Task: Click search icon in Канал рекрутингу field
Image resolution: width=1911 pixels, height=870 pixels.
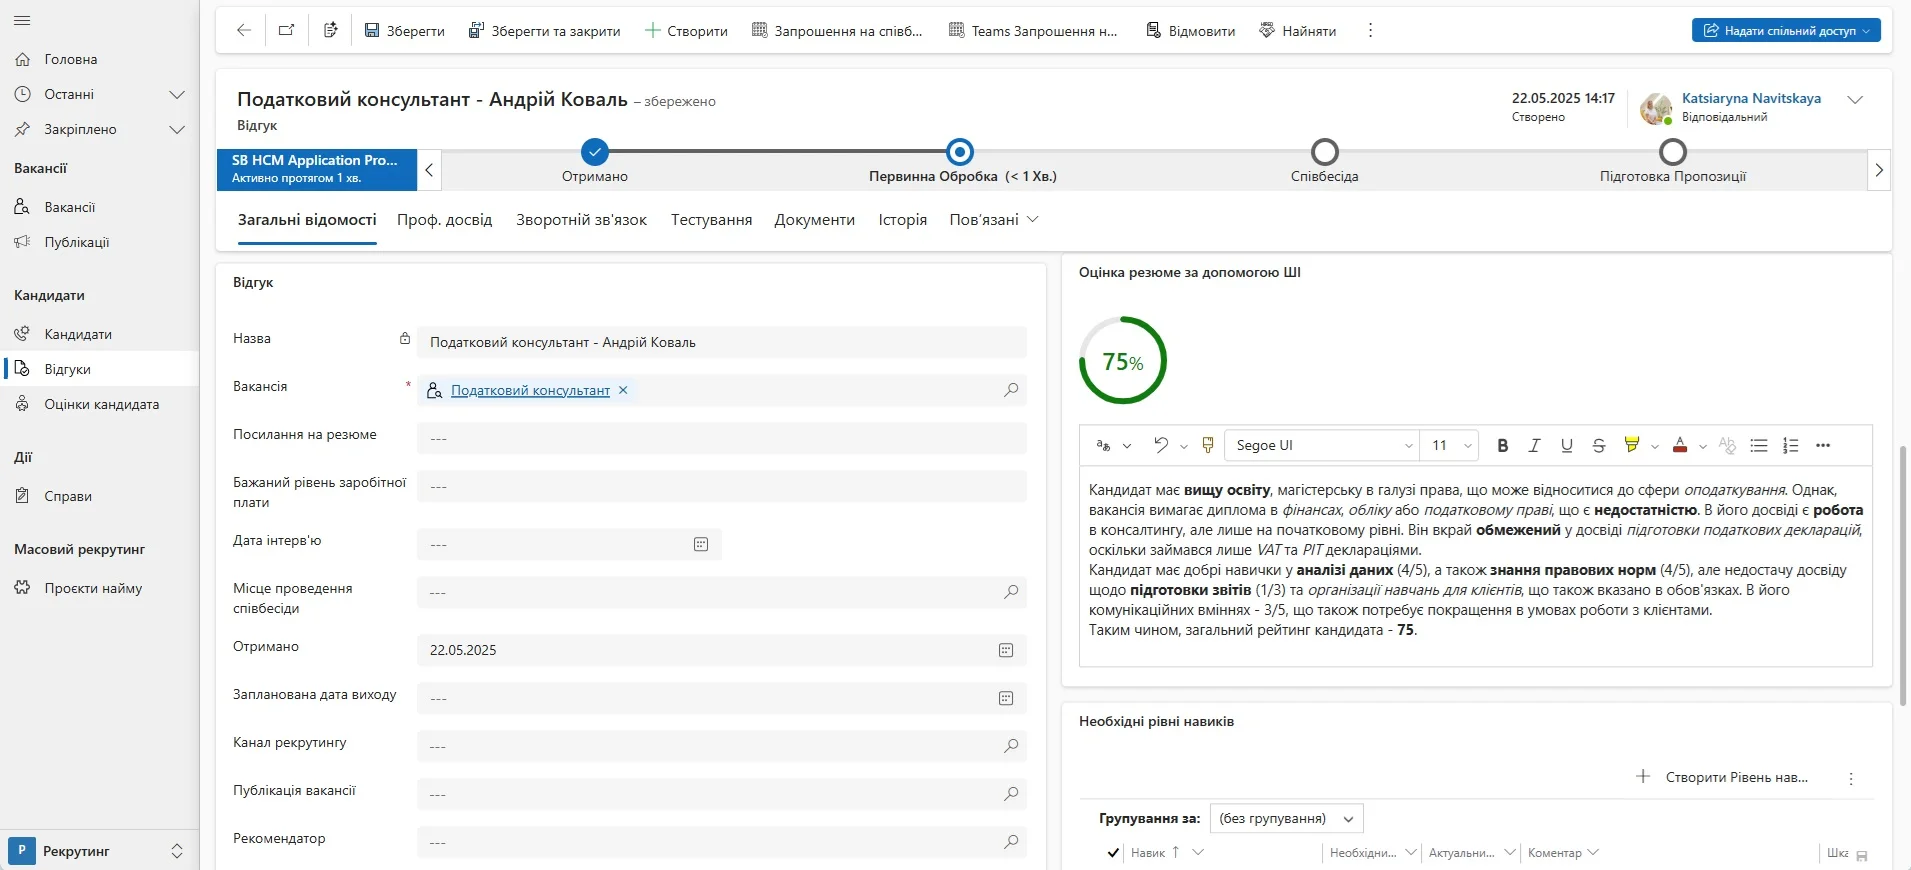Action: tap(1011, 746)
